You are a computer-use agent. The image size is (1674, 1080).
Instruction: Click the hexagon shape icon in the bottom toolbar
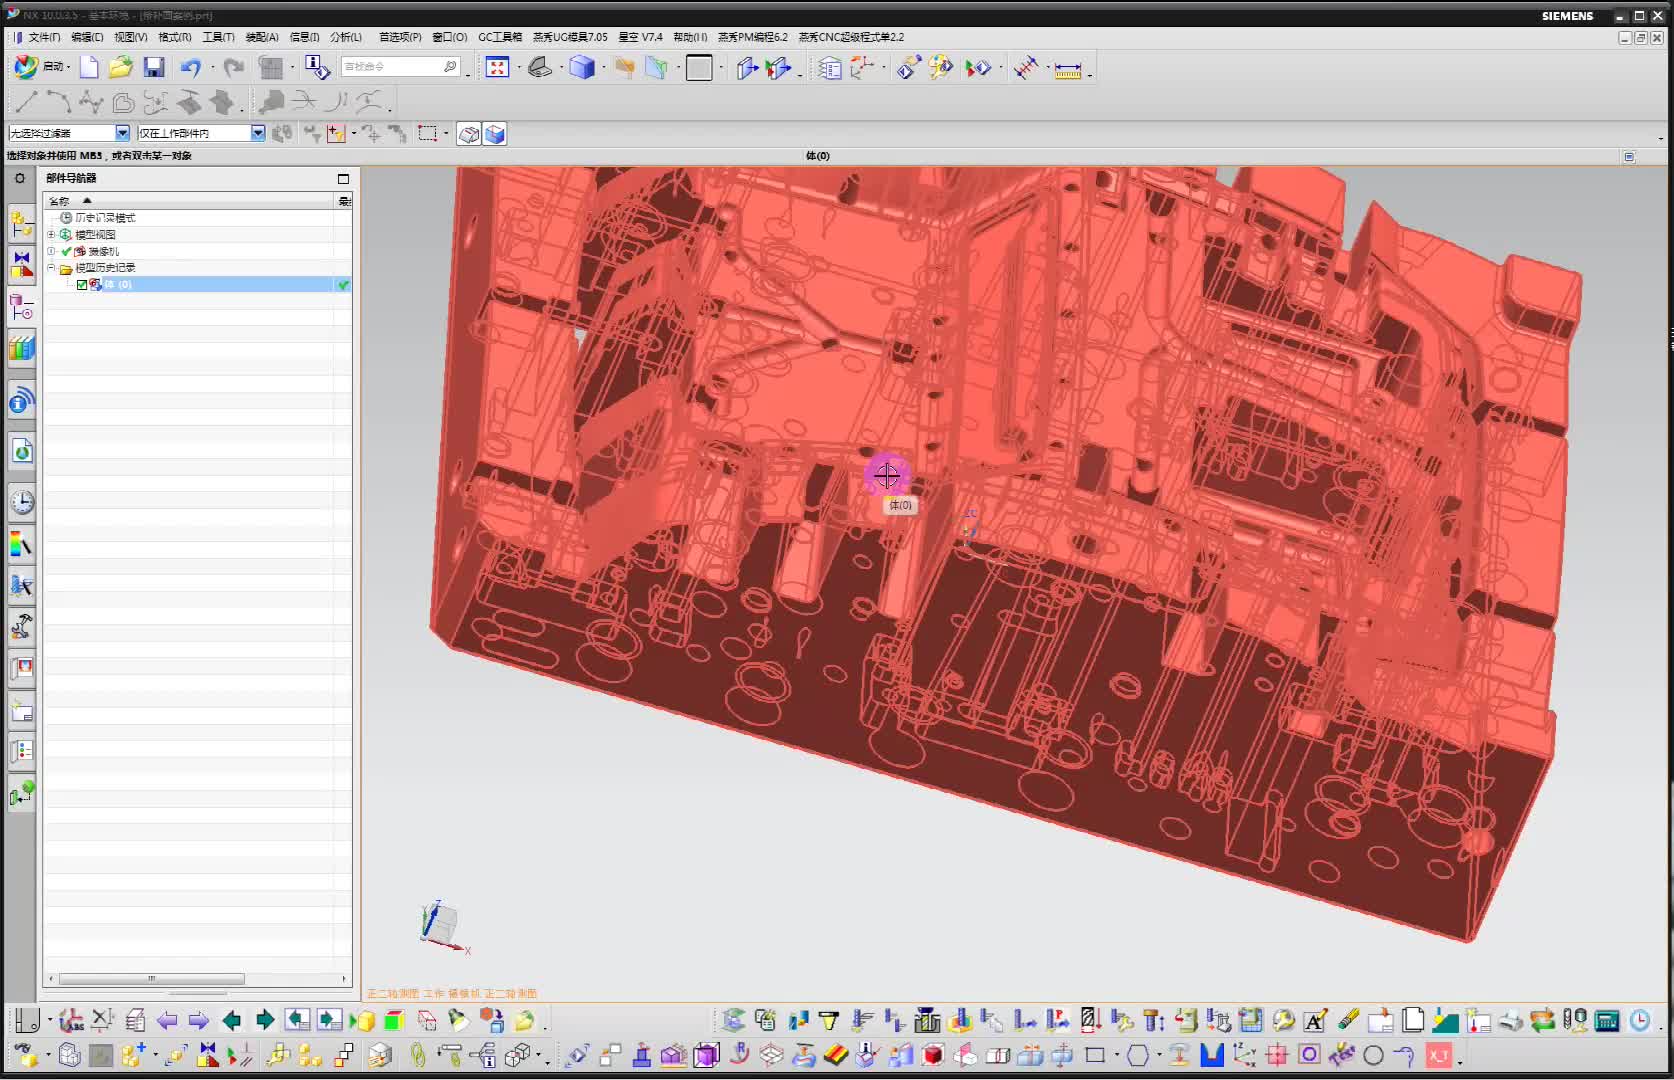(1138, 1055)
